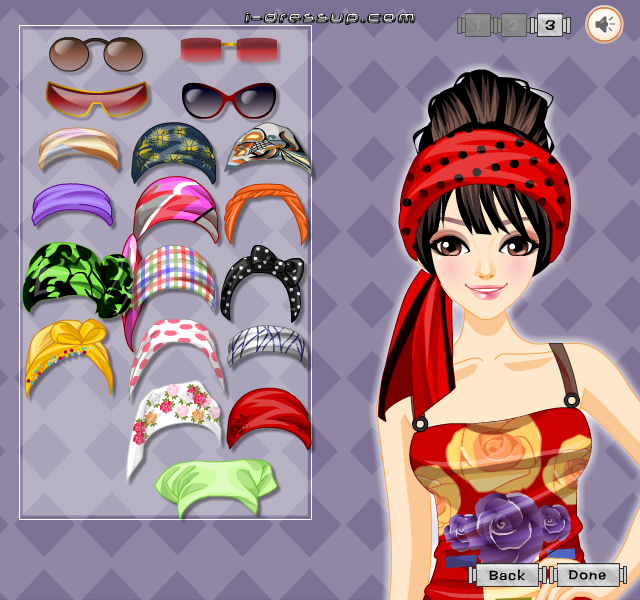This screenshot has width=640, height=600.
Task: Select the abstract orange and gray patterned scarf
Action: click(268, 149)
